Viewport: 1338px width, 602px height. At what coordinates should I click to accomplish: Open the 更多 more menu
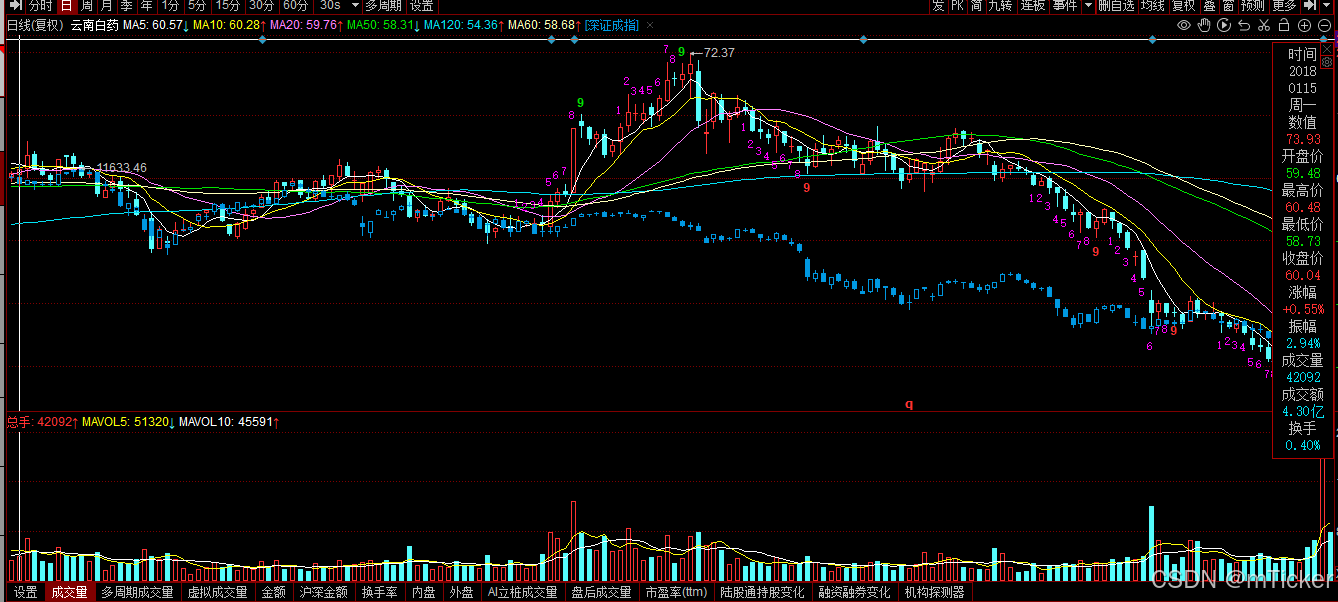1284,6
